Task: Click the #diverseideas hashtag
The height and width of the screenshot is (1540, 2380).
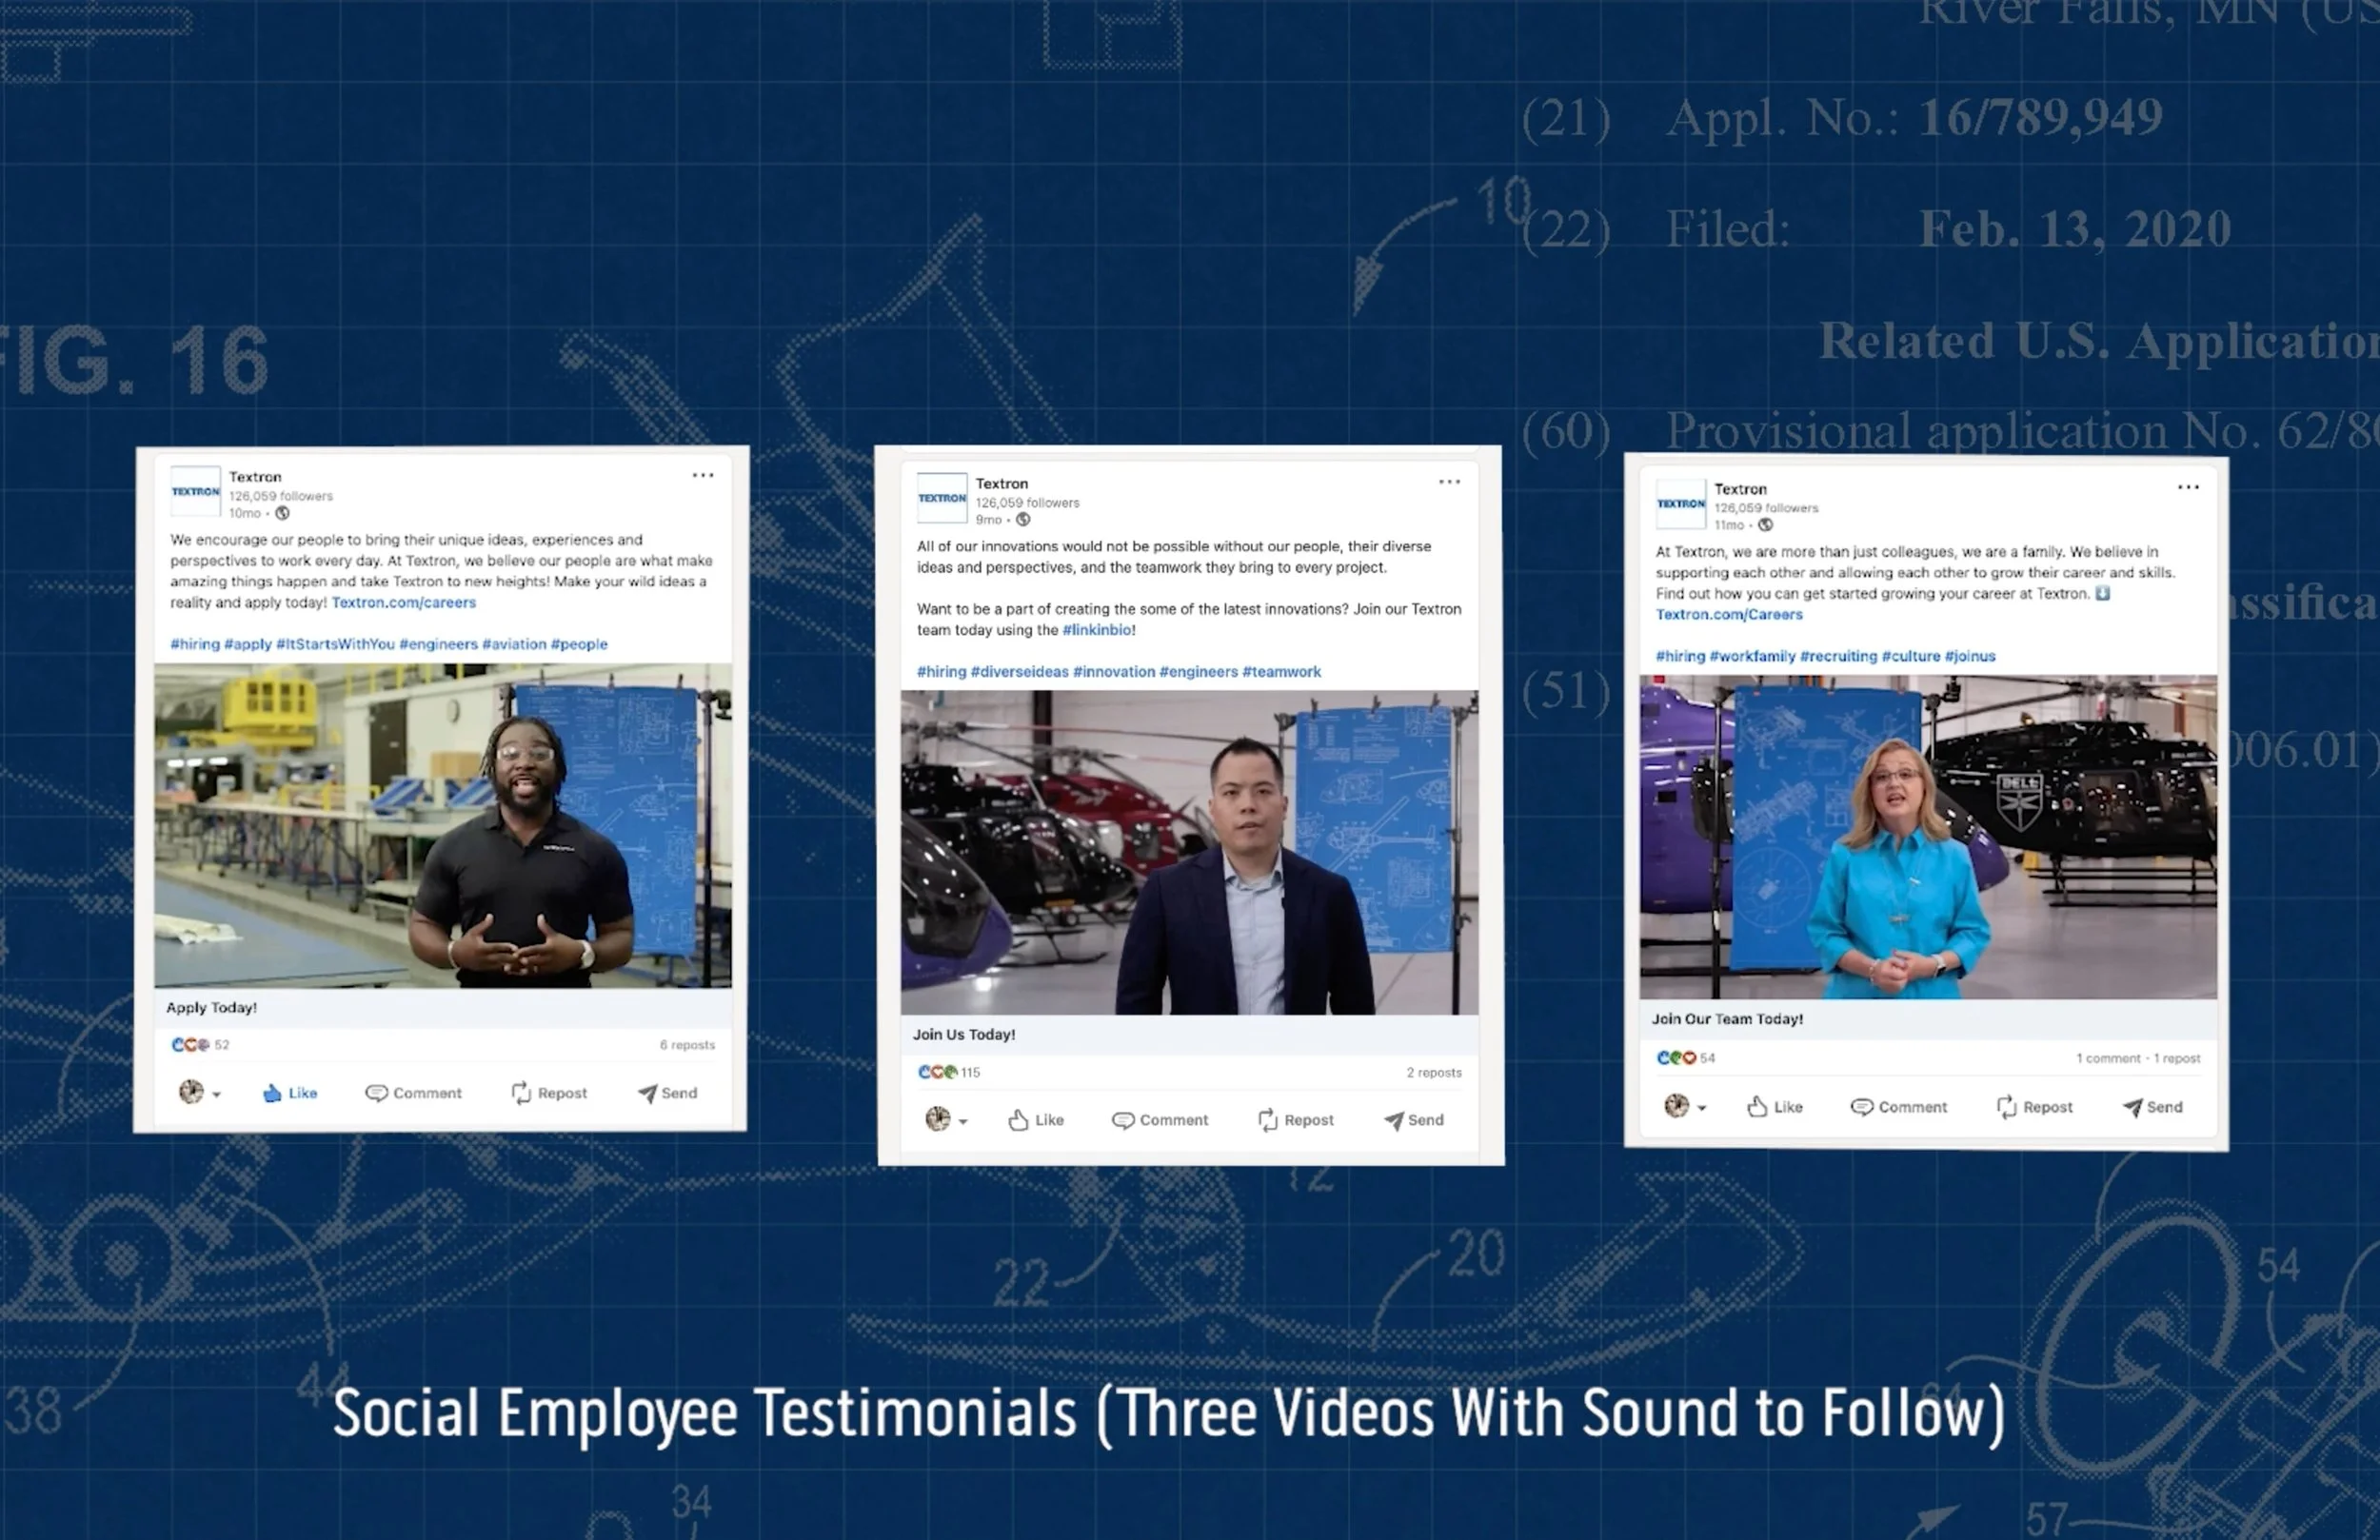Action: (1020, 672)
